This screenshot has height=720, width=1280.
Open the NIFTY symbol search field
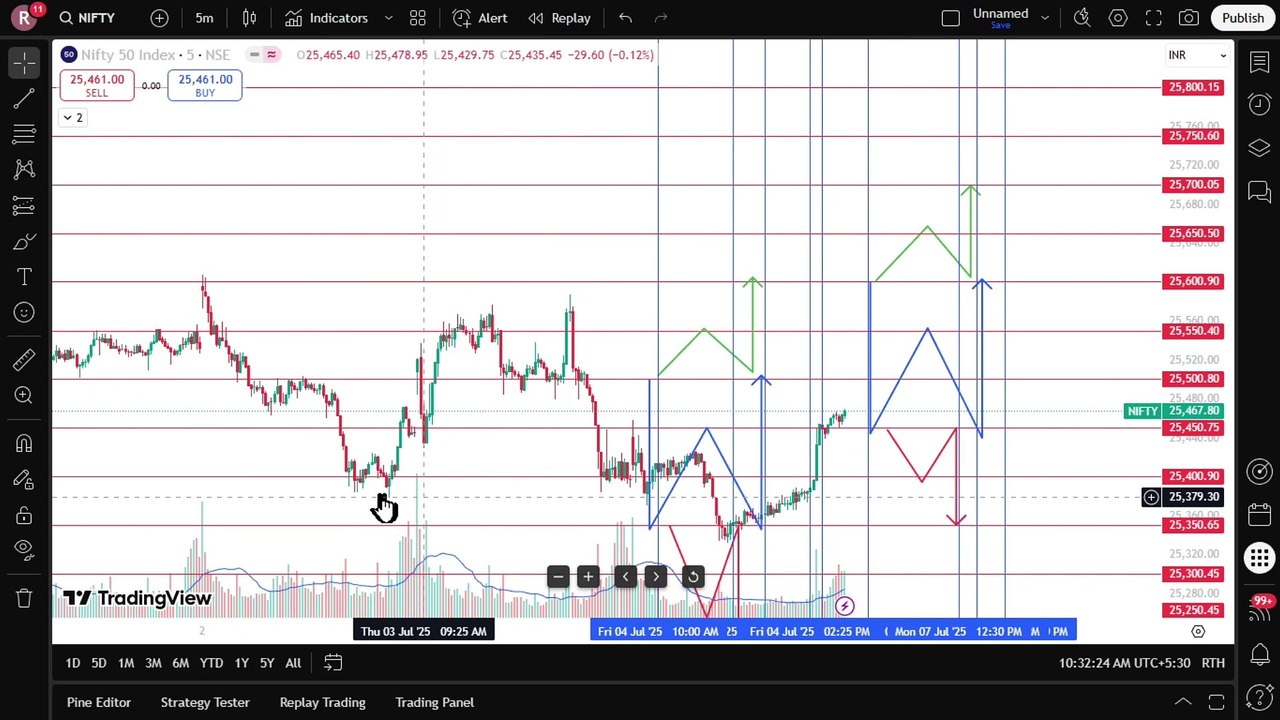click(x=88, y=18)
